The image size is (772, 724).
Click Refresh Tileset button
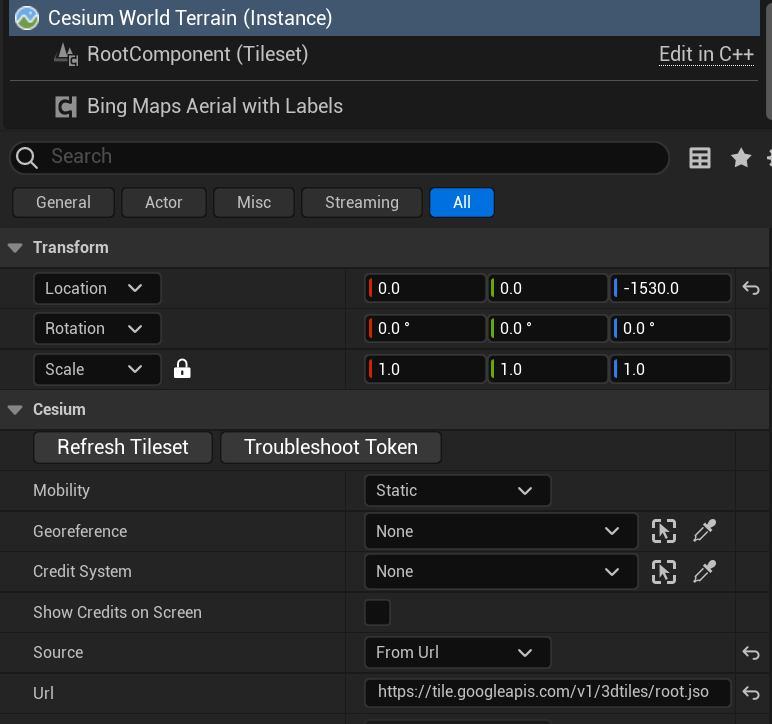pos(123,447)
